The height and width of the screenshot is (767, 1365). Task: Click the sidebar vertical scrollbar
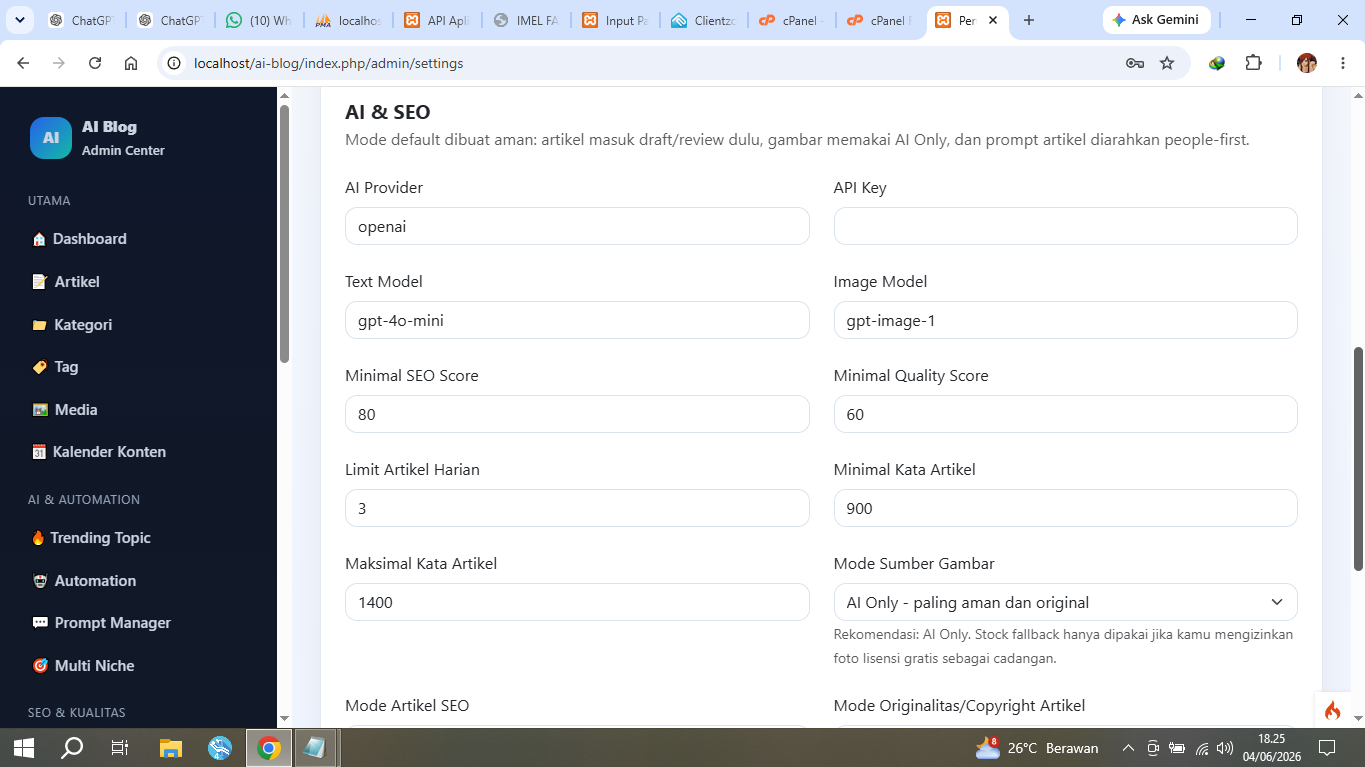click(x=284, y=233)
